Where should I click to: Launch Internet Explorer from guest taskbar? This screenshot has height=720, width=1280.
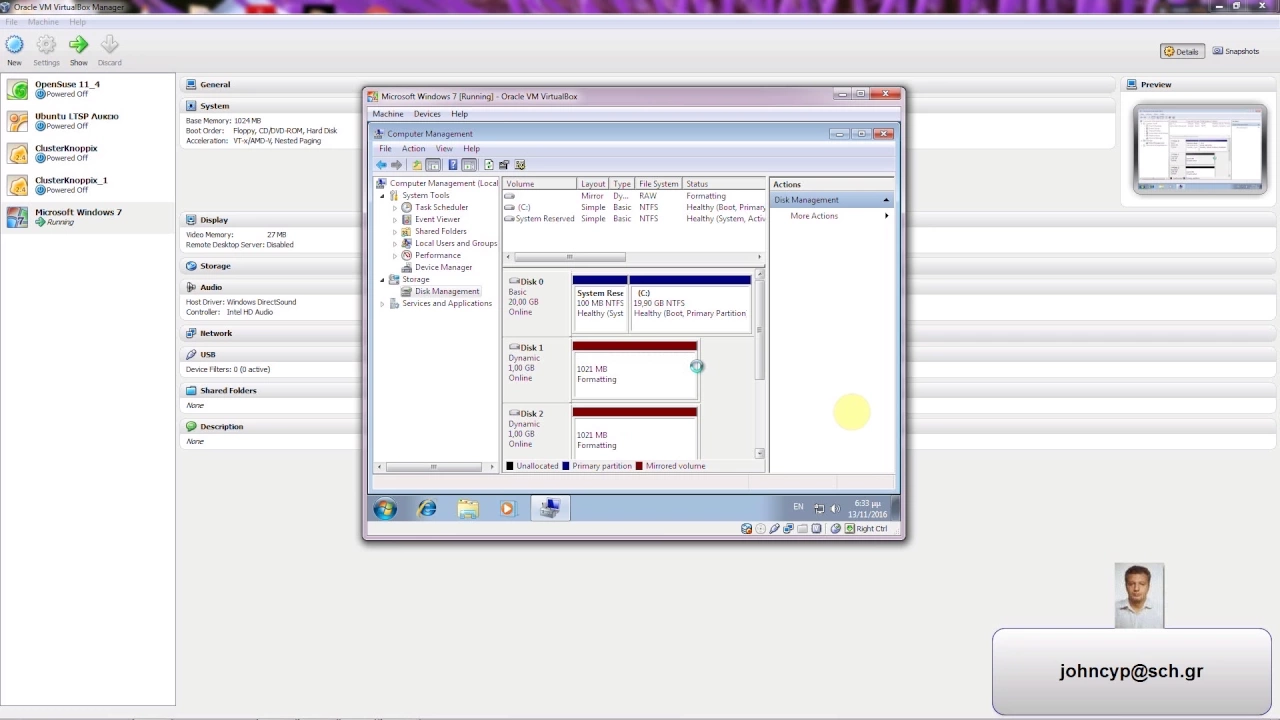click(427, 509)
